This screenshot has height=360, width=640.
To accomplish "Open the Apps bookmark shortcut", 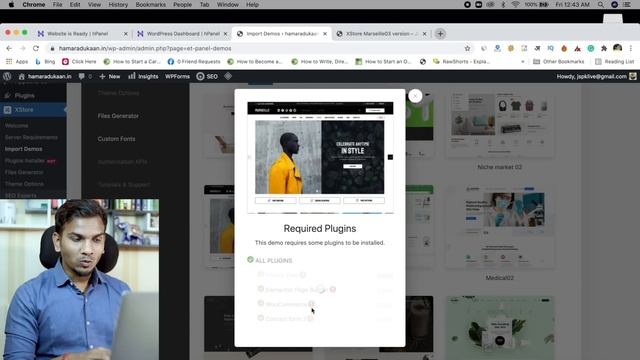I will [17, 62].
